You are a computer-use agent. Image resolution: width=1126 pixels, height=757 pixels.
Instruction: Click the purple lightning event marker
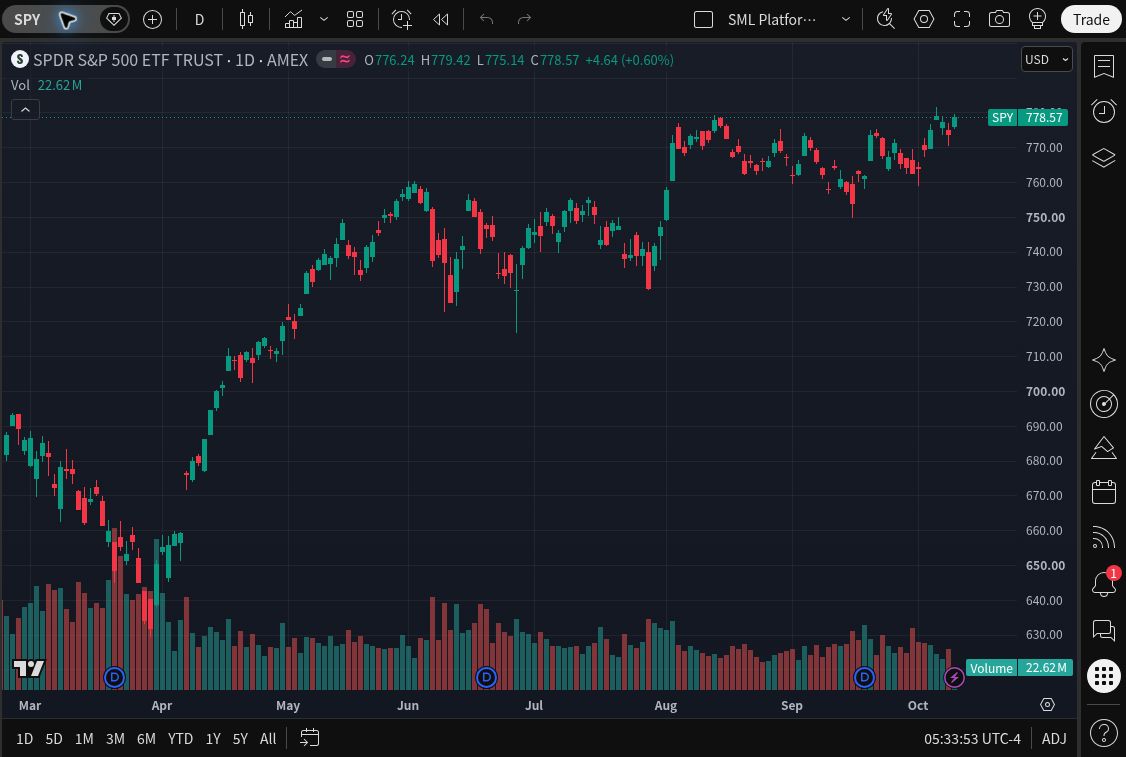954,677
